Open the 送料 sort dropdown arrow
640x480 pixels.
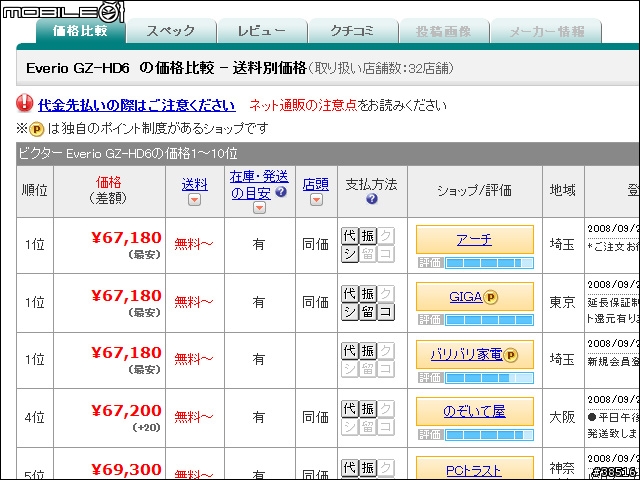click(194, 200)
